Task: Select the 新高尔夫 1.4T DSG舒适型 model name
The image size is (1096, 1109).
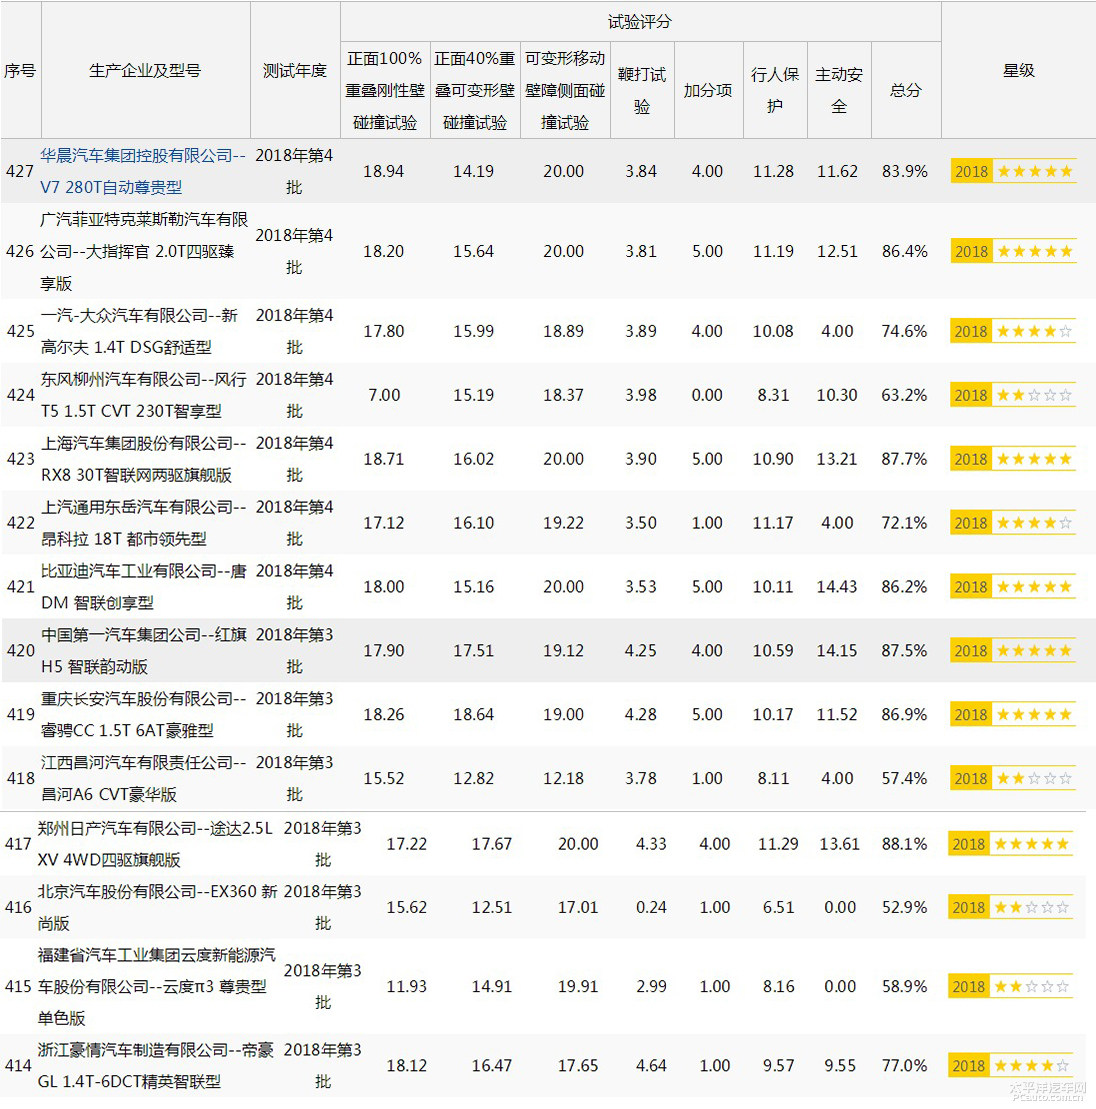Action: tap(139, 331)
